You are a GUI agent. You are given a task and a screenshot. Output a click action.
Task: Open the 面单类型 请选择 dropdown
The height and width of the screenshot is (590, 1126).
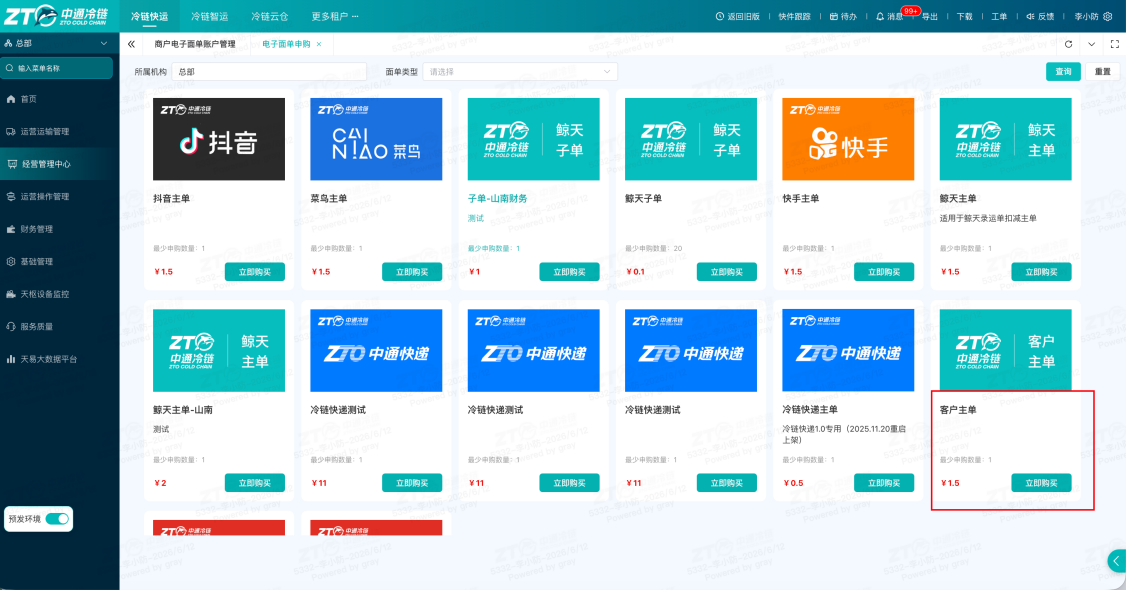519,72
